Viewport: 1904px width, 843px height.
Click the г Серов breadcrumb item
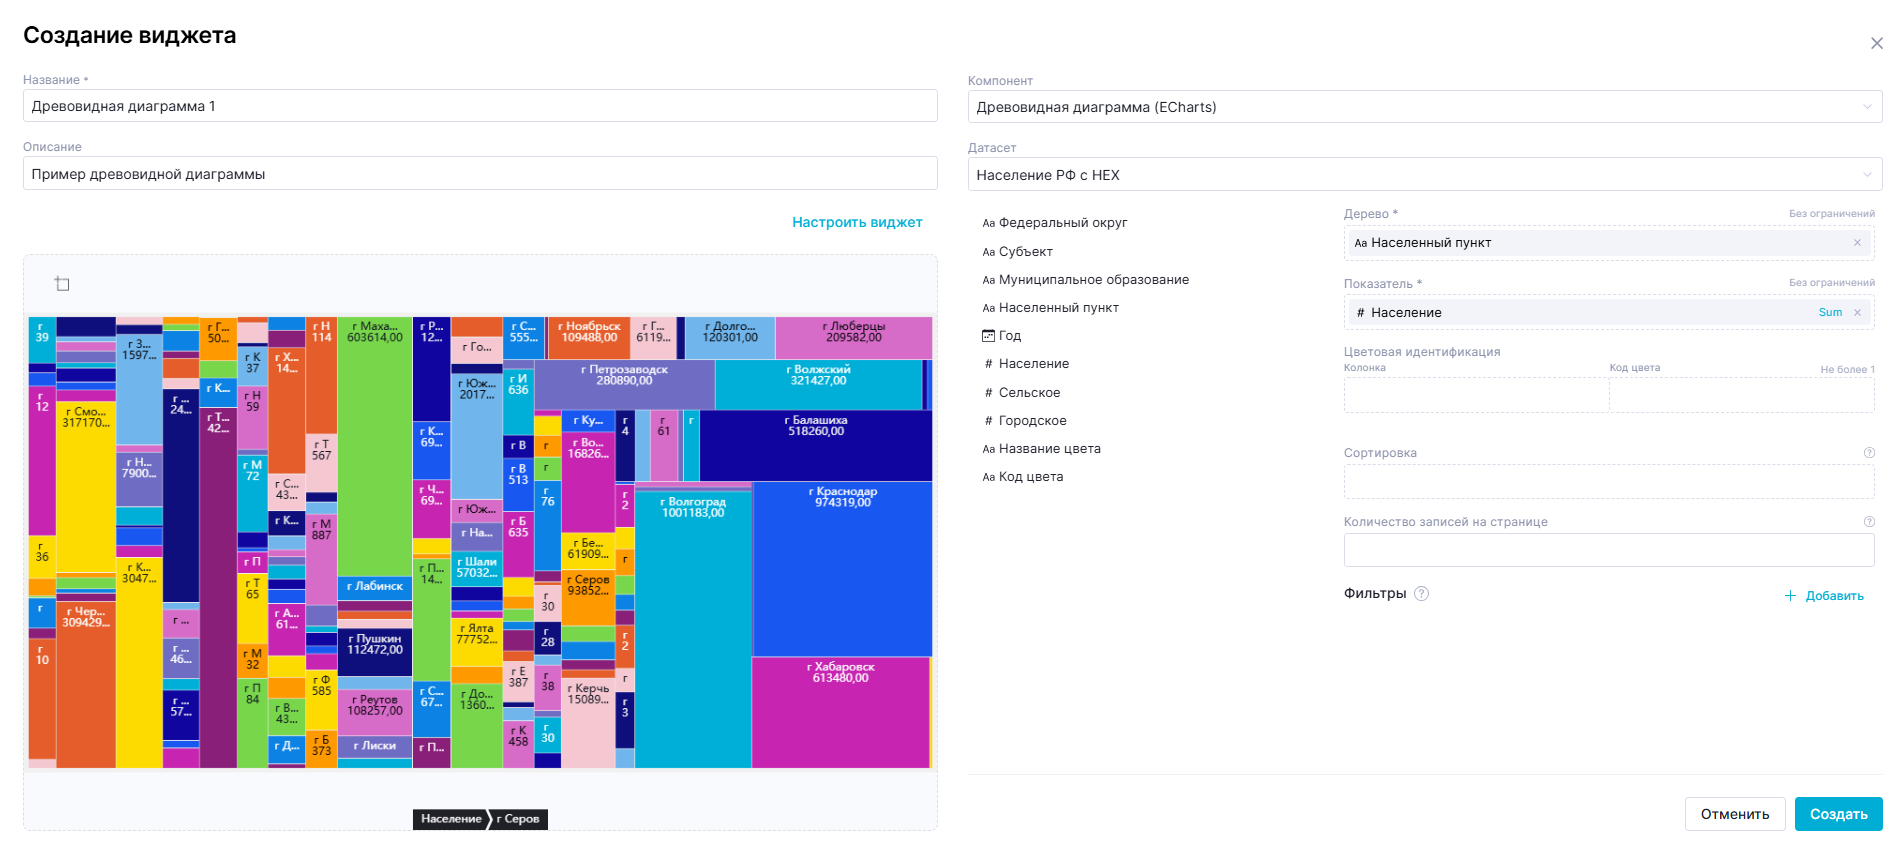click(518, 819)
